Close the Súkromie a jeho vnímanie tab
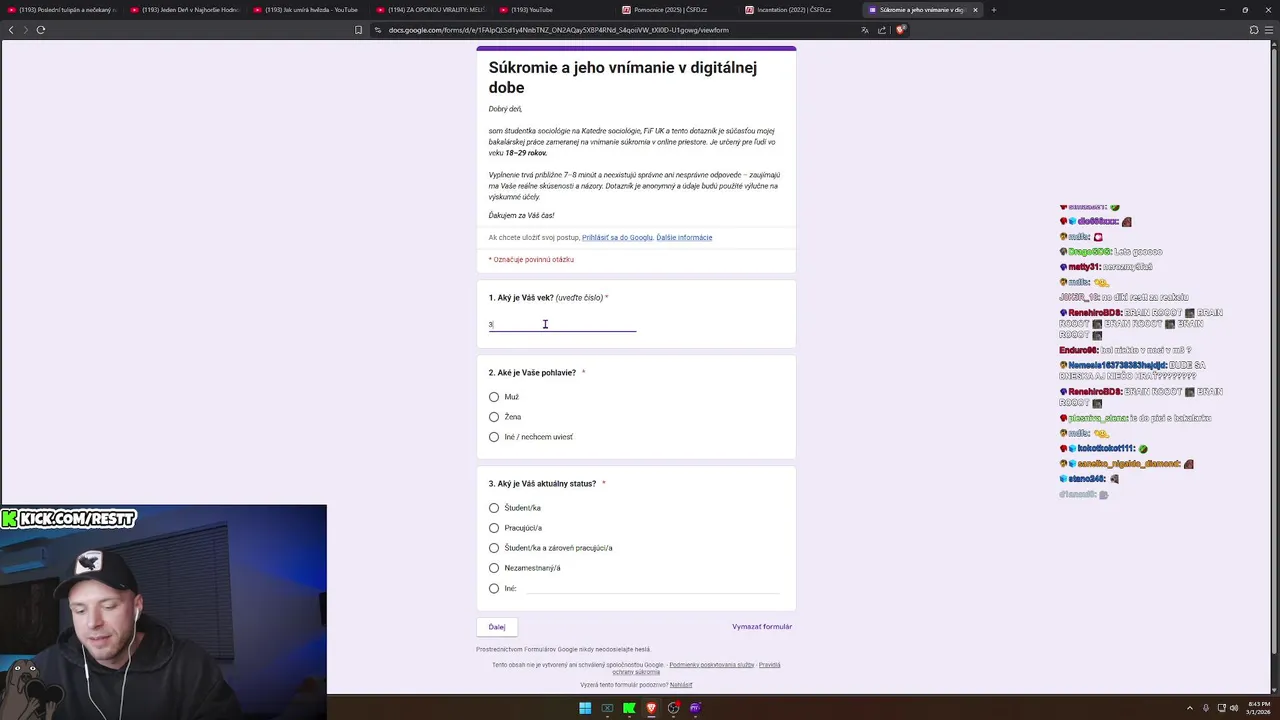This screenshot has width=1280, height=720. 975,10
